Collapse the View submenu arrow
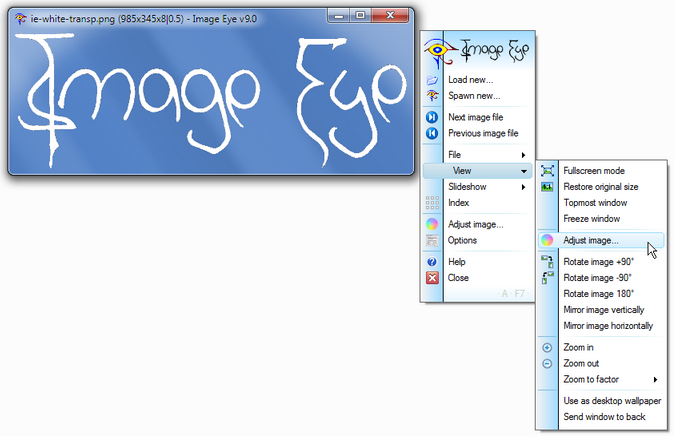675x438 pixels. point(523,171)
